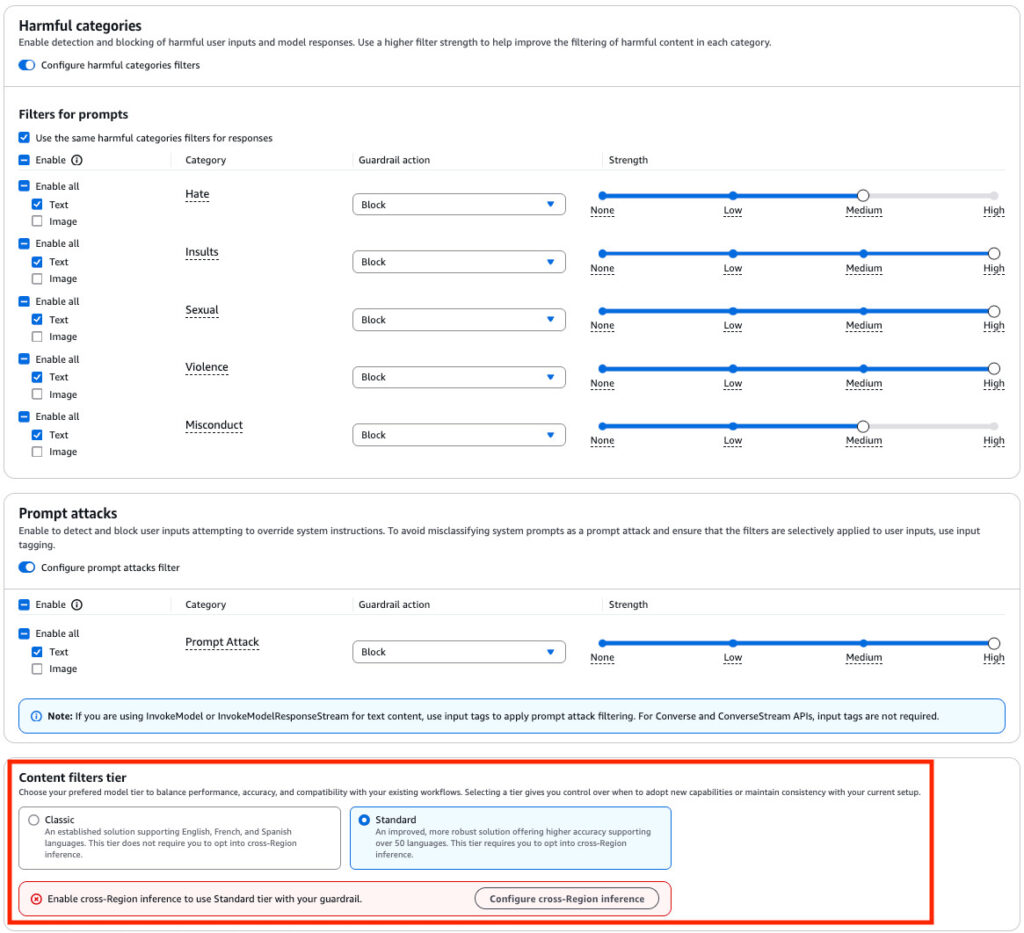Click the error icon in cross-Region inference alert
The height and width of the screenshot is (933, 1024).
[x=36, y=899]
